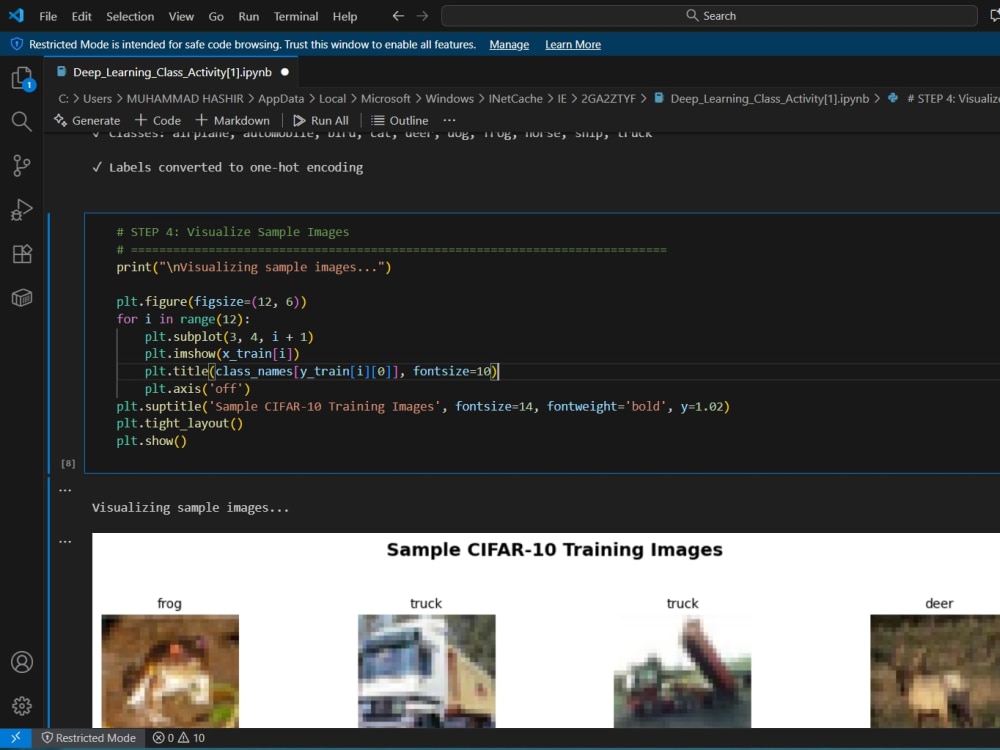
Task: Open output actions ellipsis beside the image plot
Action: 65,542
